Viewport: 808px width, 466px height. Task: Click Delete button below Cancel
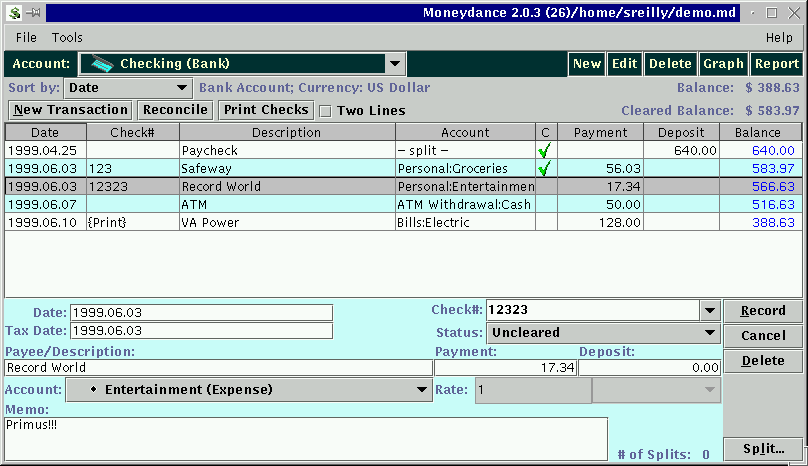click(763, 361)
